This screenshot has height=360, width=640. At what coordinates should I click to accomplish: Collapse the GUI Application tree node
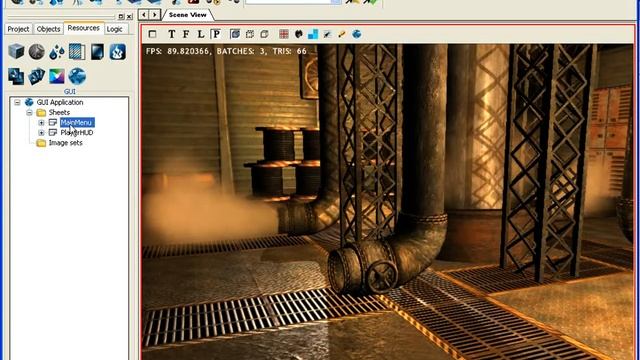[x=17, y=102]
